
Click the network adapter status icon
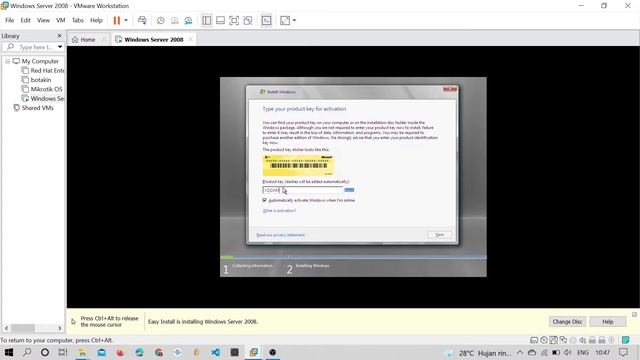click(563, 340)
